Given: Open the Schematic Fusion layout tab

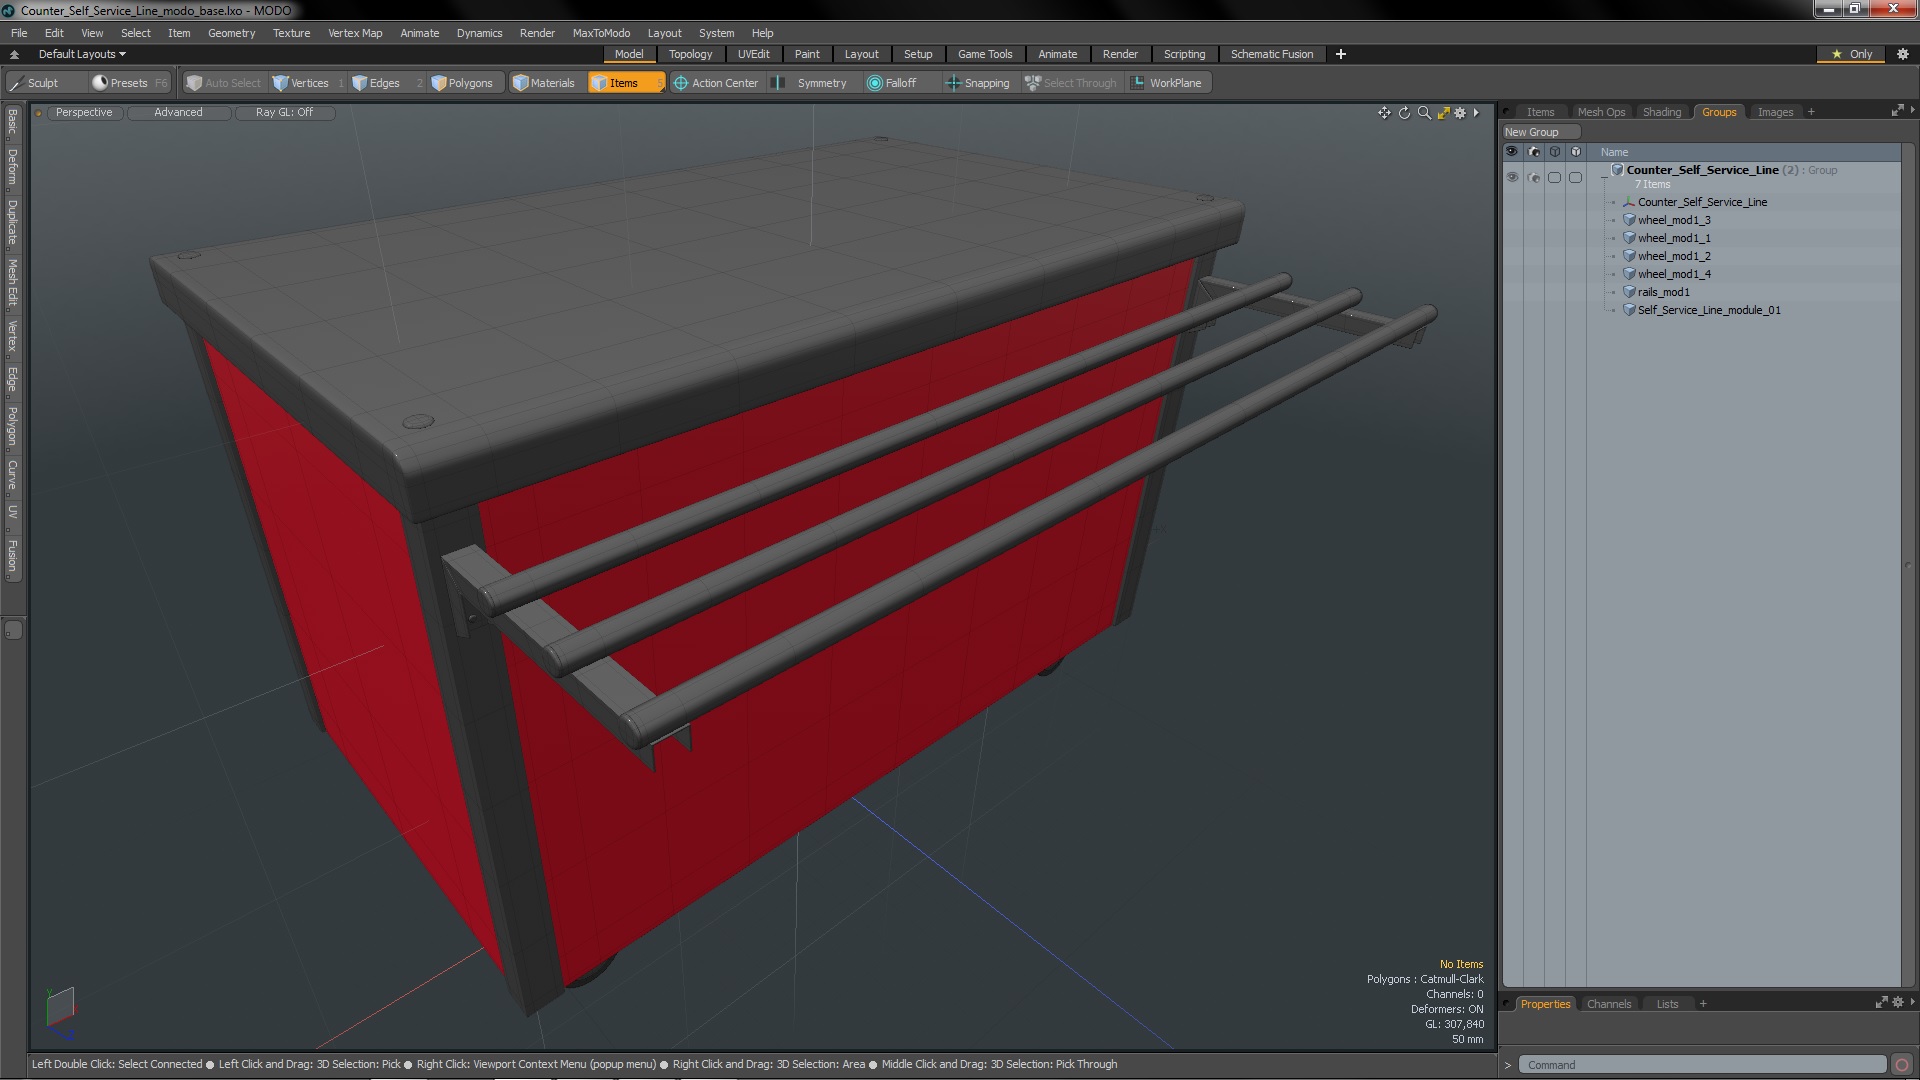Looking at the screenshot, I should point(1272,54).
